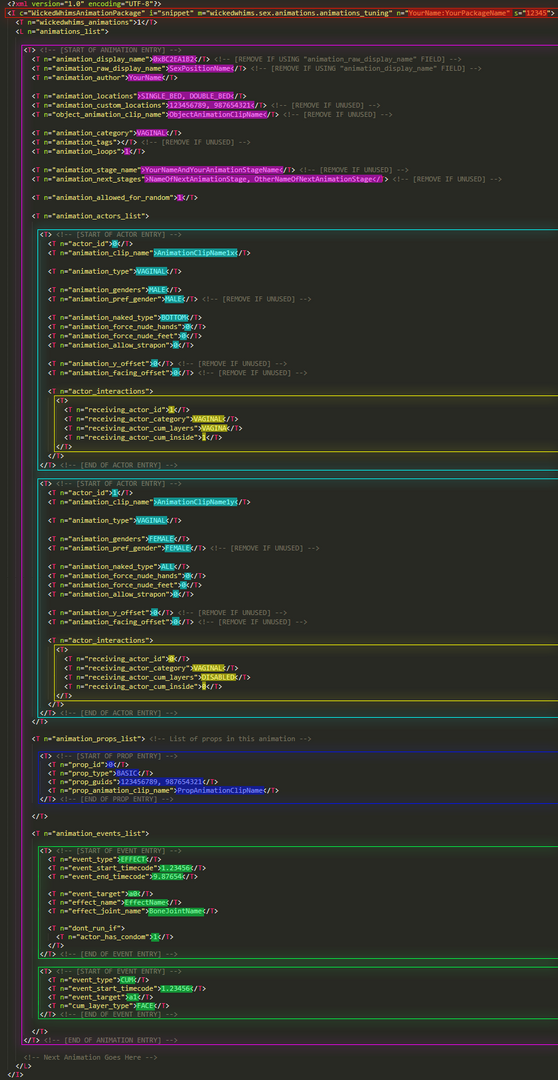This screenshot has width=558, height=1080.
Task: Click the event target value "a1"
Action: [x=132, y=997]
